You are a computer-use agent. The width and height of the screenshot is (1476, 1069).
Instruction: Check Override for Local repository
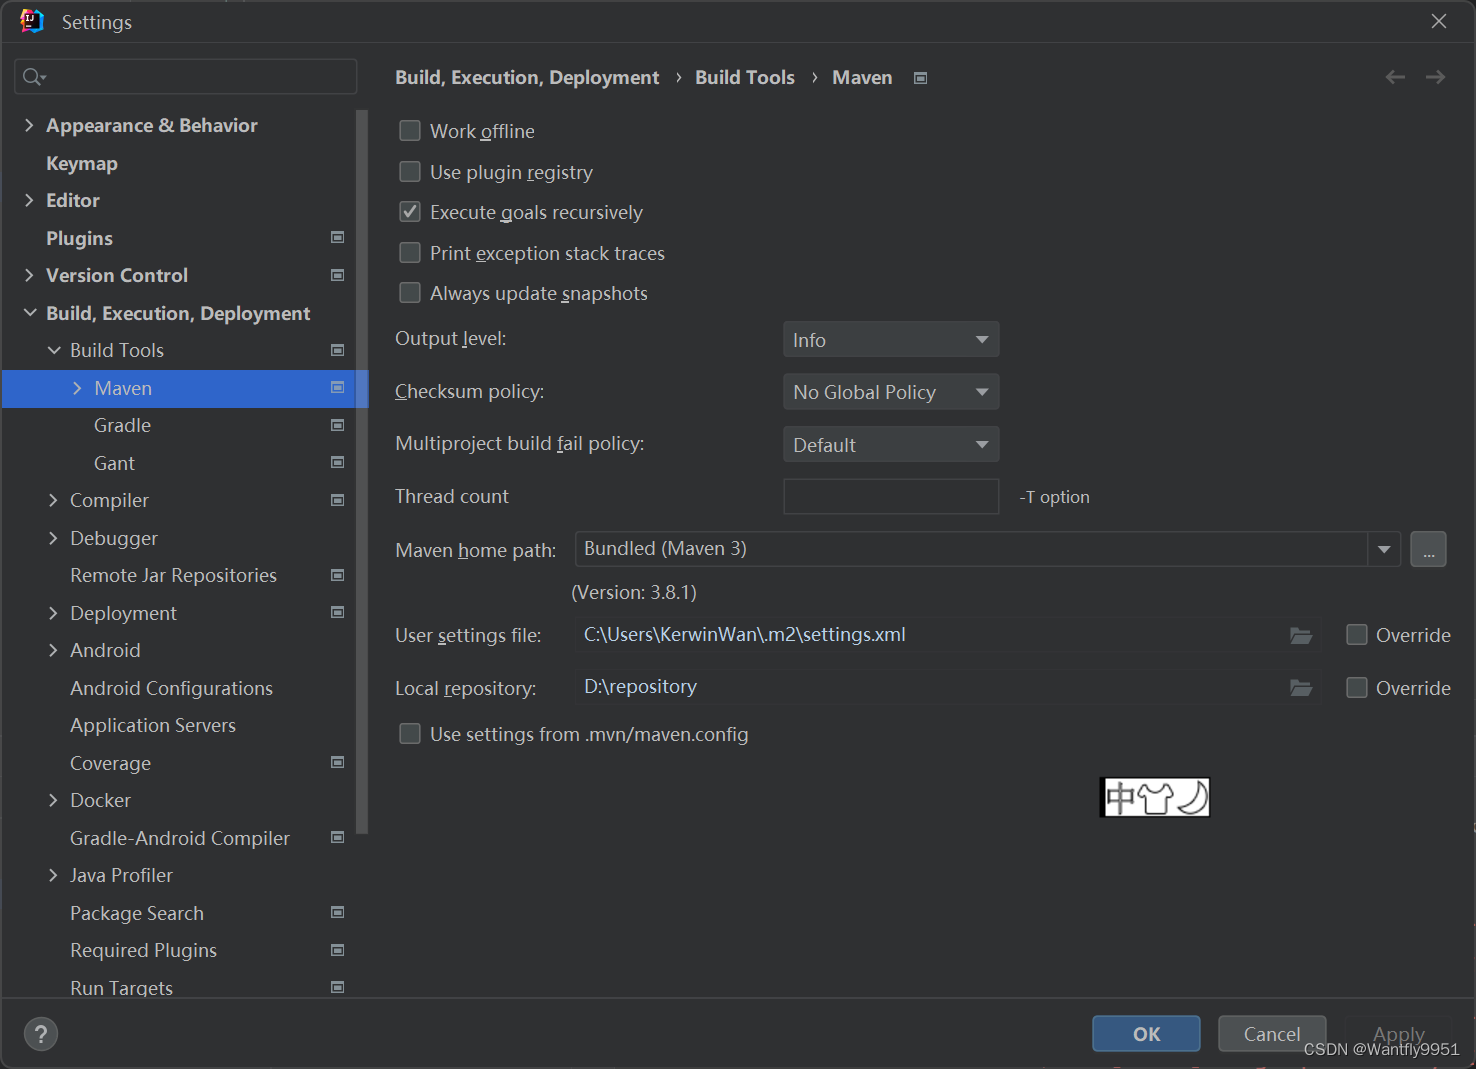(x=1357, y=688)
